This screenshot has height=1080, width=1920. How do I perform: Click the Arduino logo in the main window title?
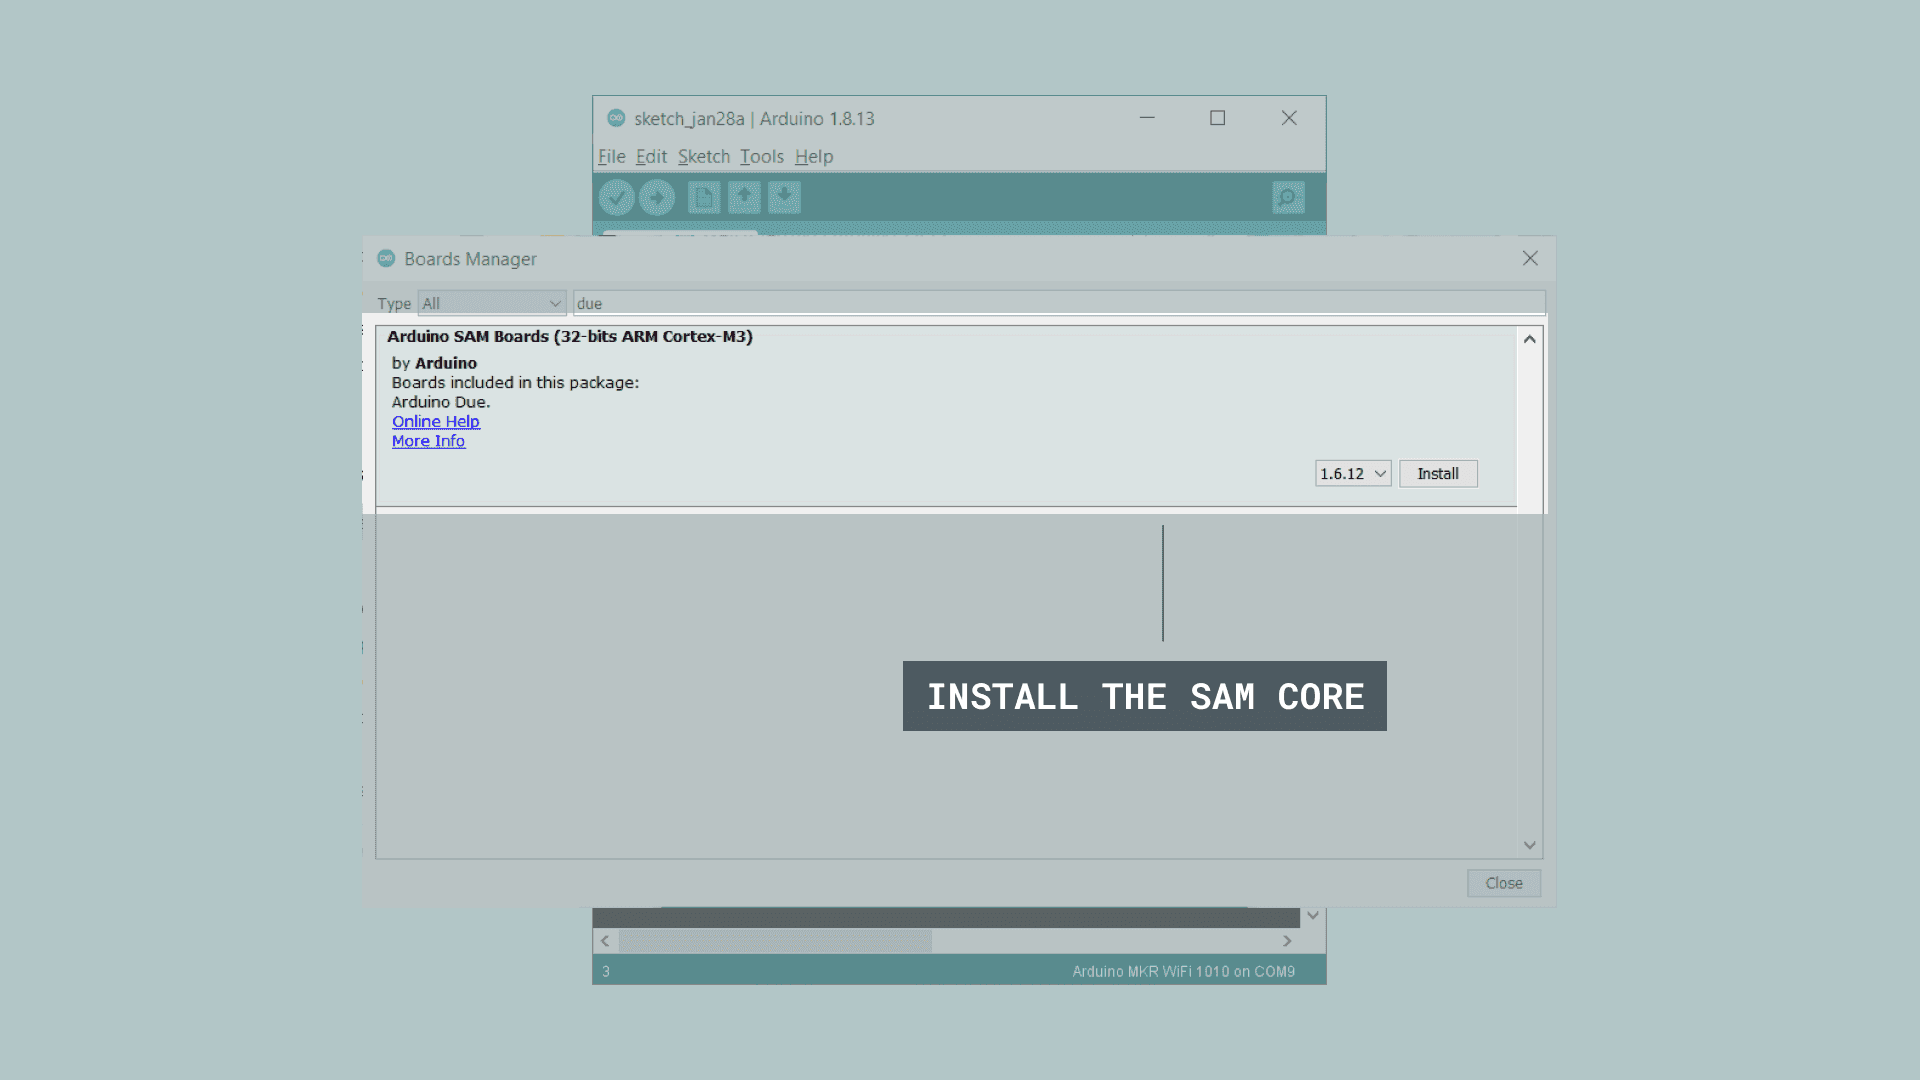click(x=616, y=118)
